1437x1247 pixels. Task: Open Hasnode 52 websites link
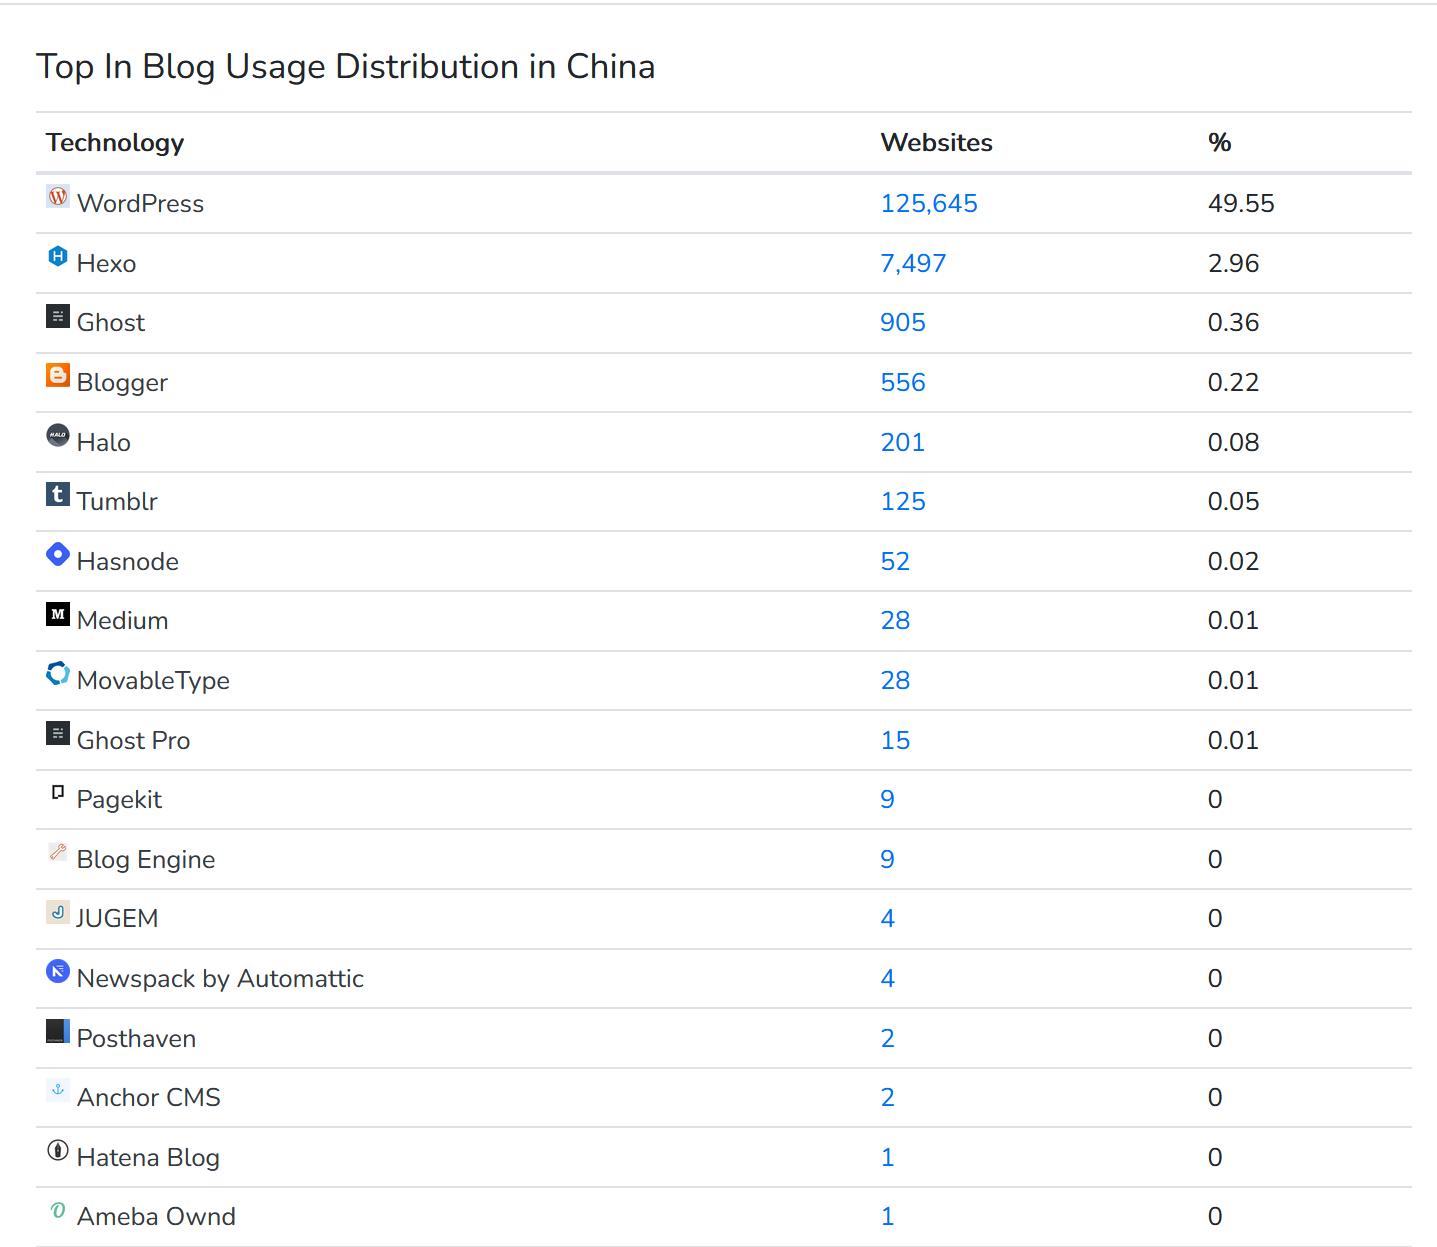pos(895,562)
